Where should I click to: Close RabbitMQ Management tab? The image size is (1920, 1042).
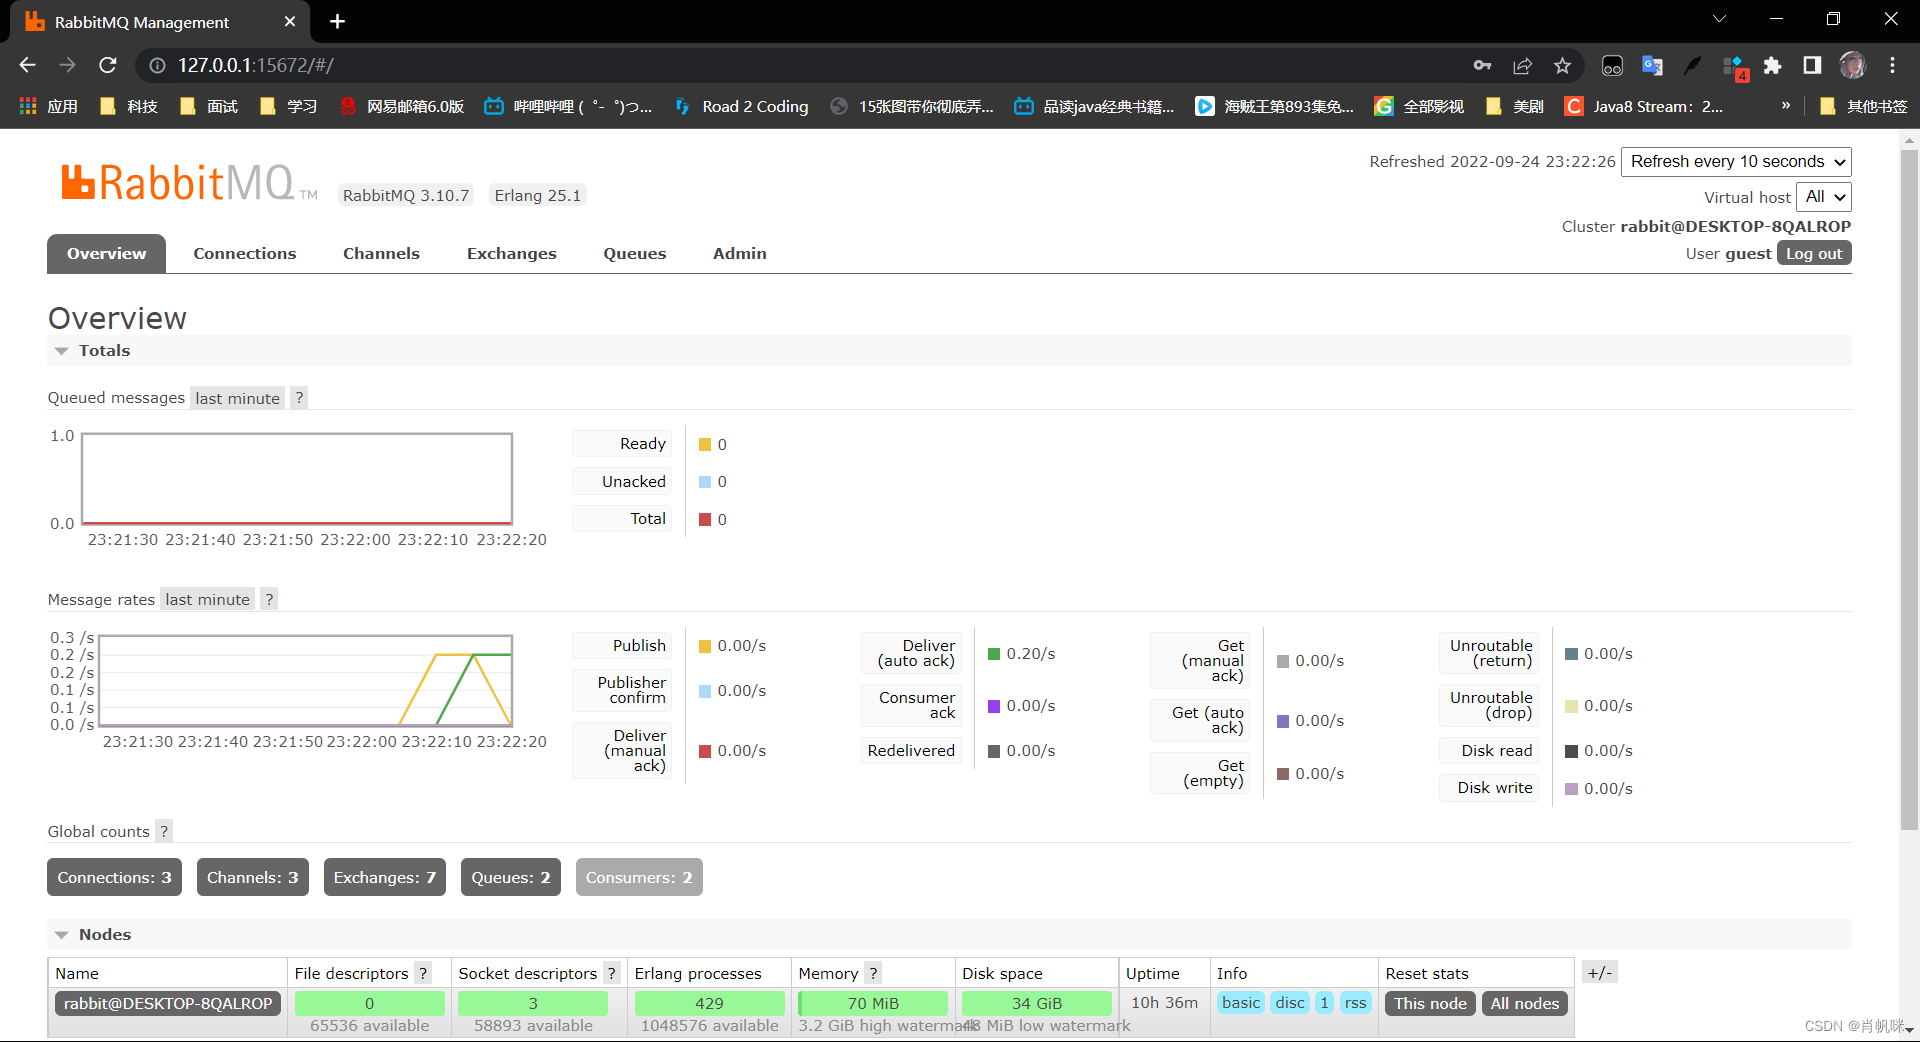[290, 21]
